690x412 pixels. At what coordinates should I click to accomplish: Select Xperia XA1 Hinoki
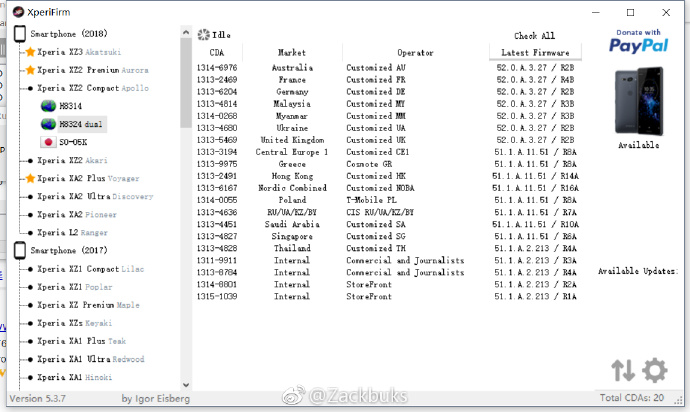tap(75, 377)
